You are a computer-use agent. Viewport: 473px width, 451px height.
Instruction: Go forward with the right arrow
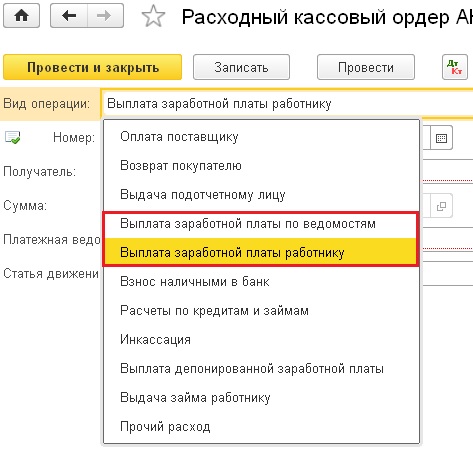[x=105, y=16]
